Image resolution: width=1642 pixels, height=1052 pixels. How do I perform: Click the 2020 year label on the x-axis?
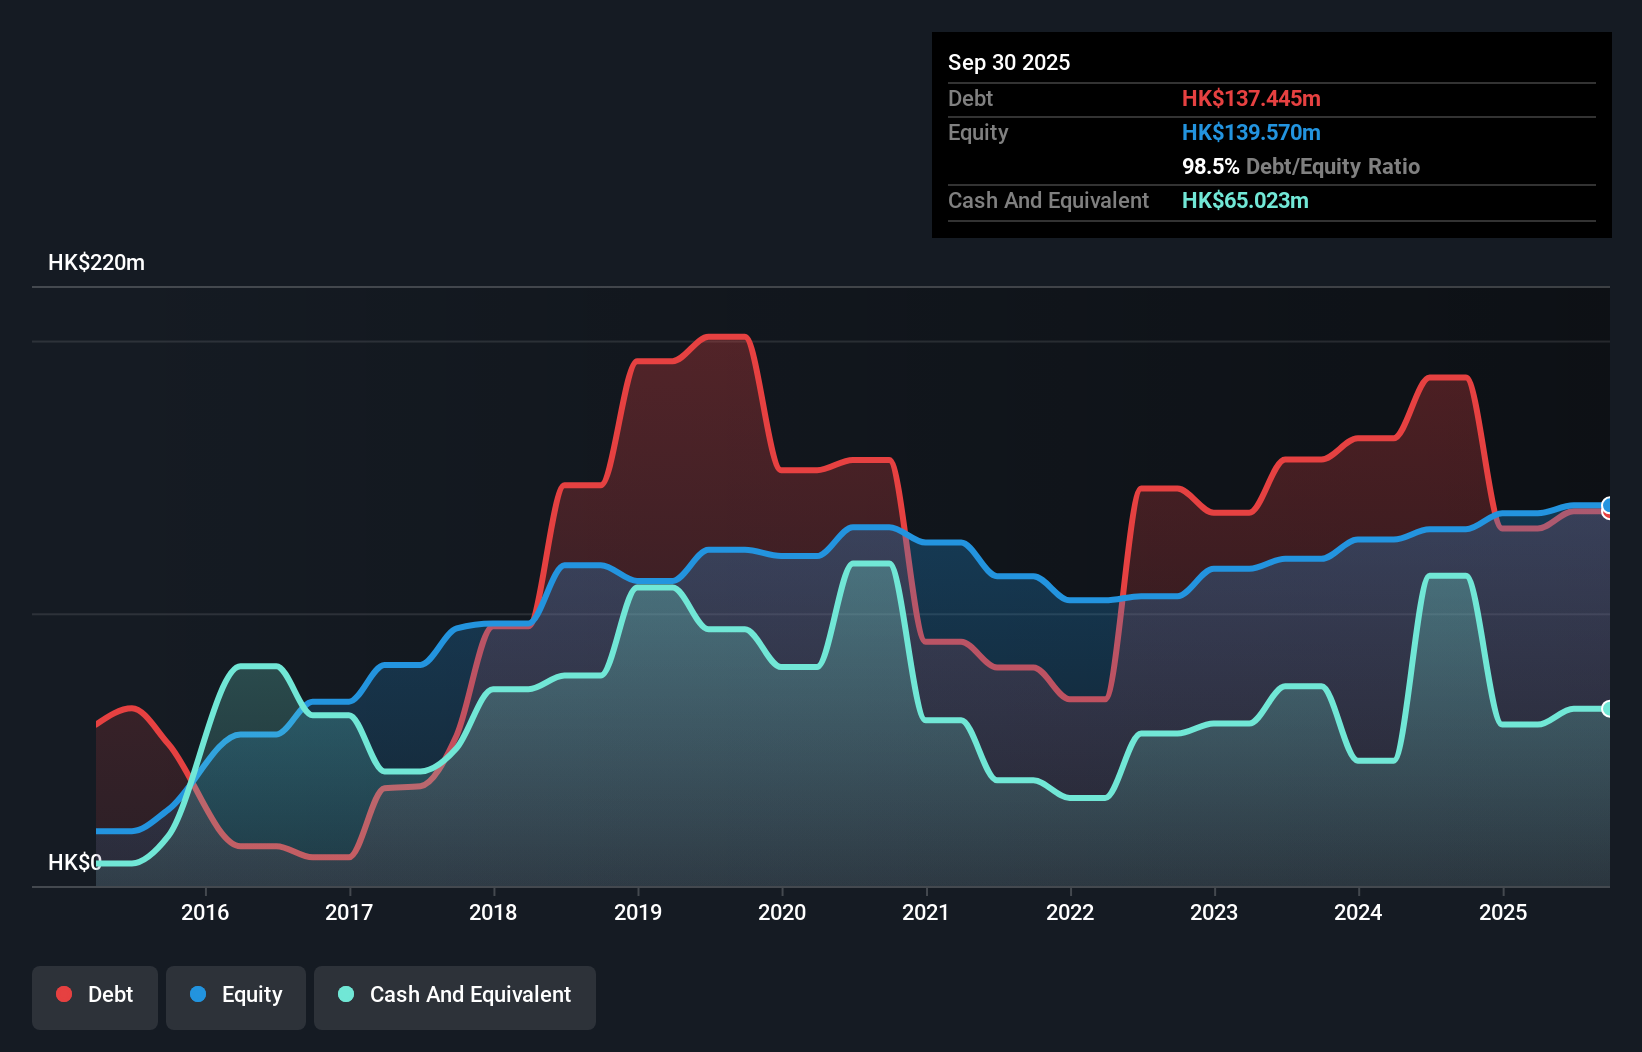click(783, 912)
